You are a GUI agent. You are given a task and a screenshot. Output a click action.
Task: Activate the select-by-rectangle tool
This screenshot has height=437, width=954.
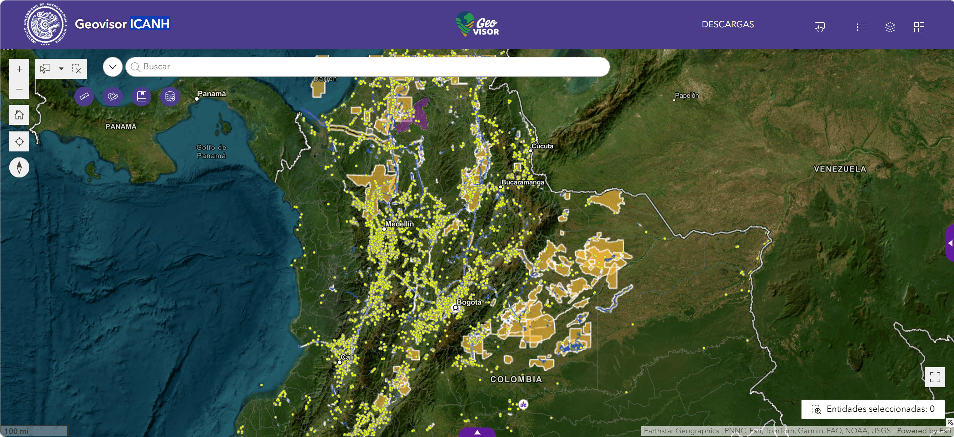coord(45,69)
